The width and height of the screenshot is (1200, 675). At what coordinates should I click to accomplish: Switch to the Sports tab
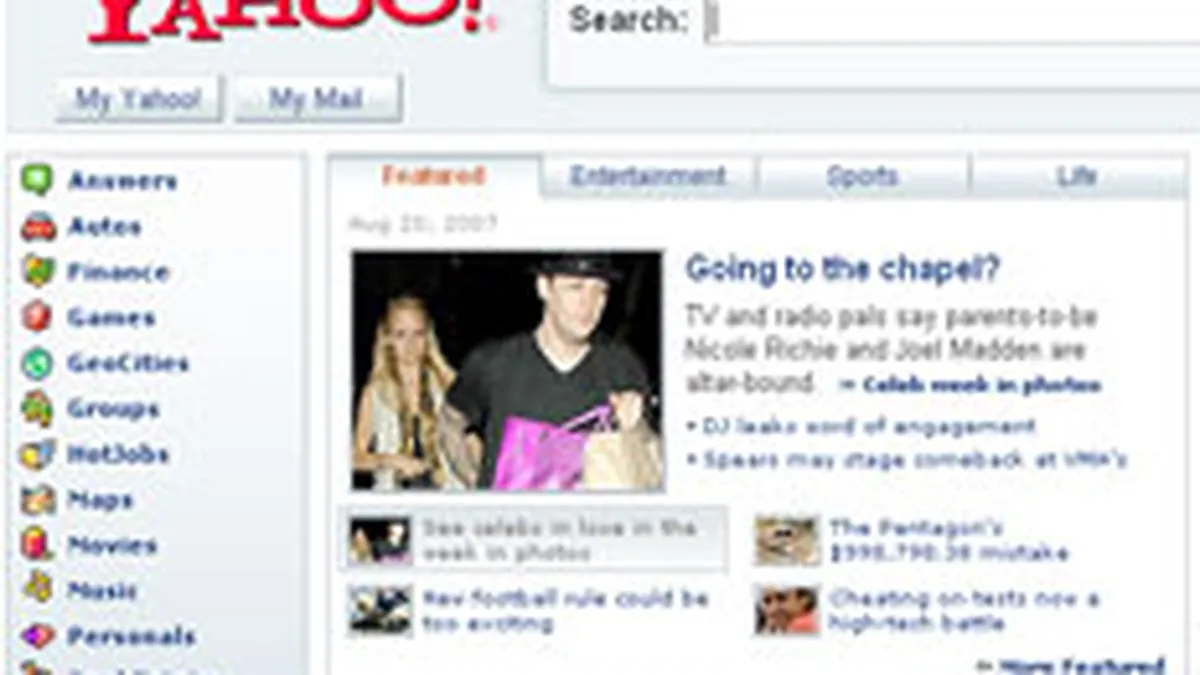[x=862, y=177]
